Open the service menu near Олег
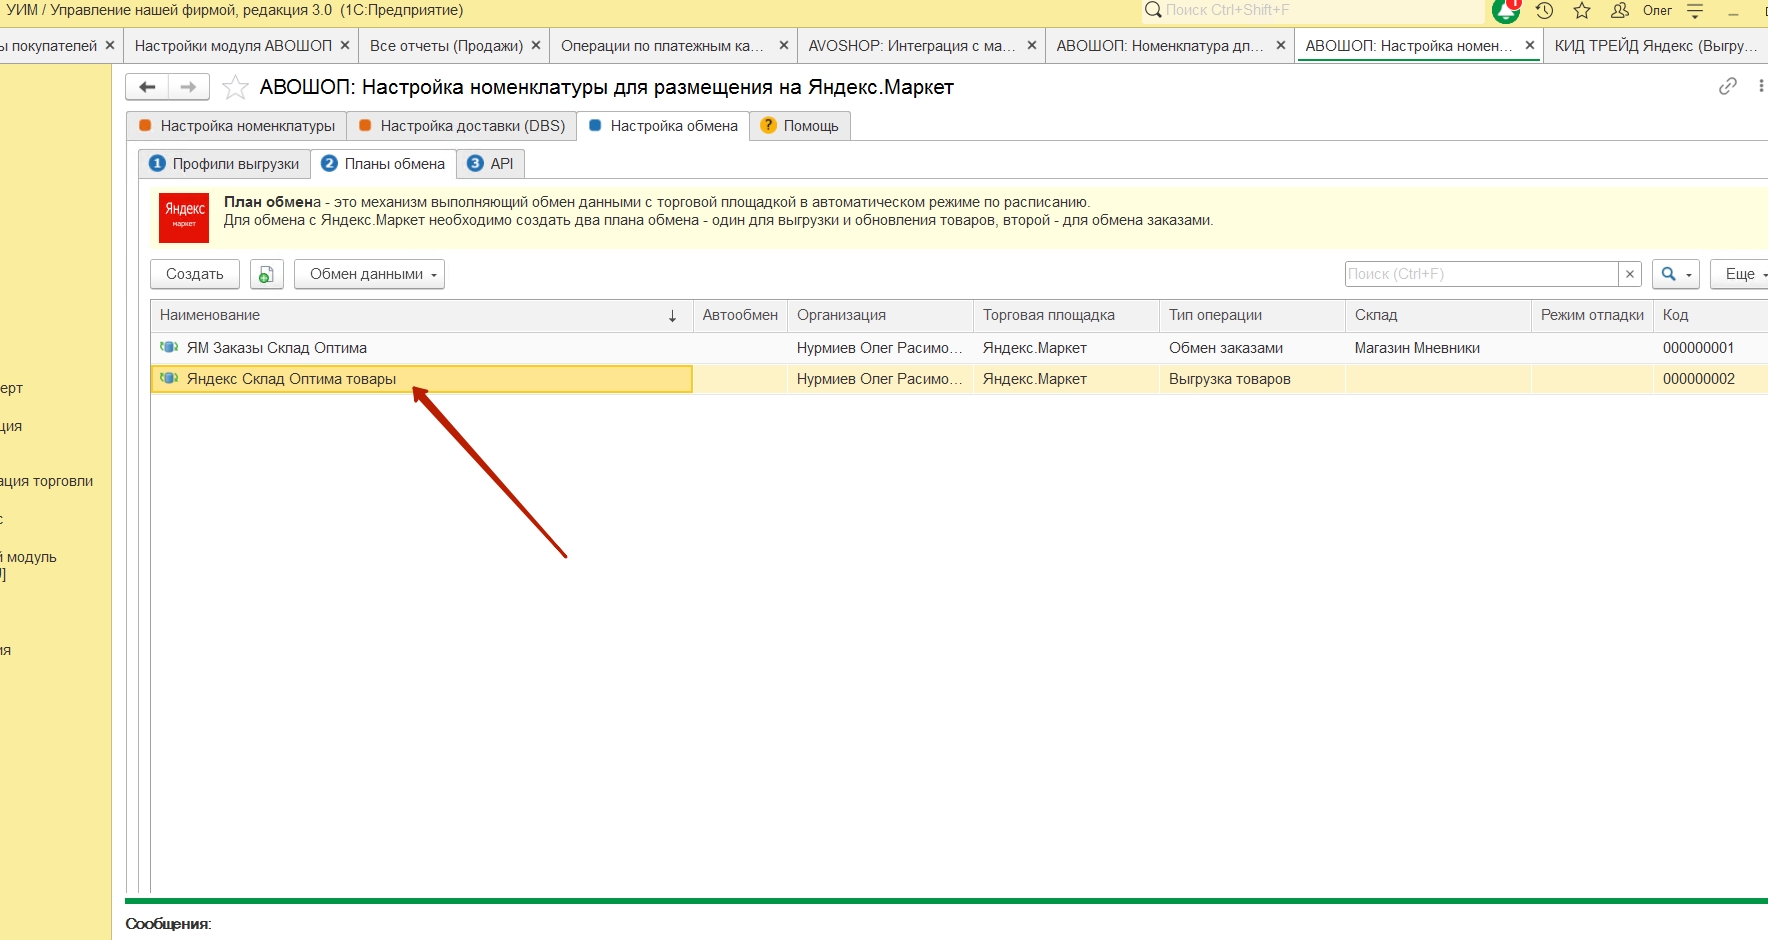The width and height of the screenshot is (1768, 940). [1695, 11]
